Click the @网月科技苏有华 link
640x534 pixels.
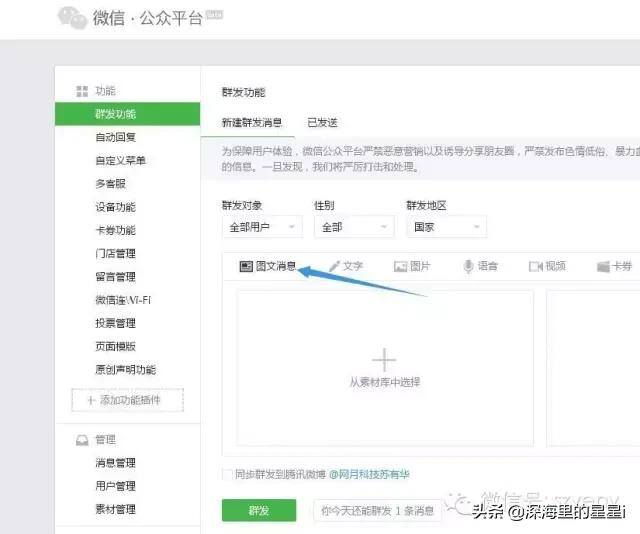(x=369, y=474)
